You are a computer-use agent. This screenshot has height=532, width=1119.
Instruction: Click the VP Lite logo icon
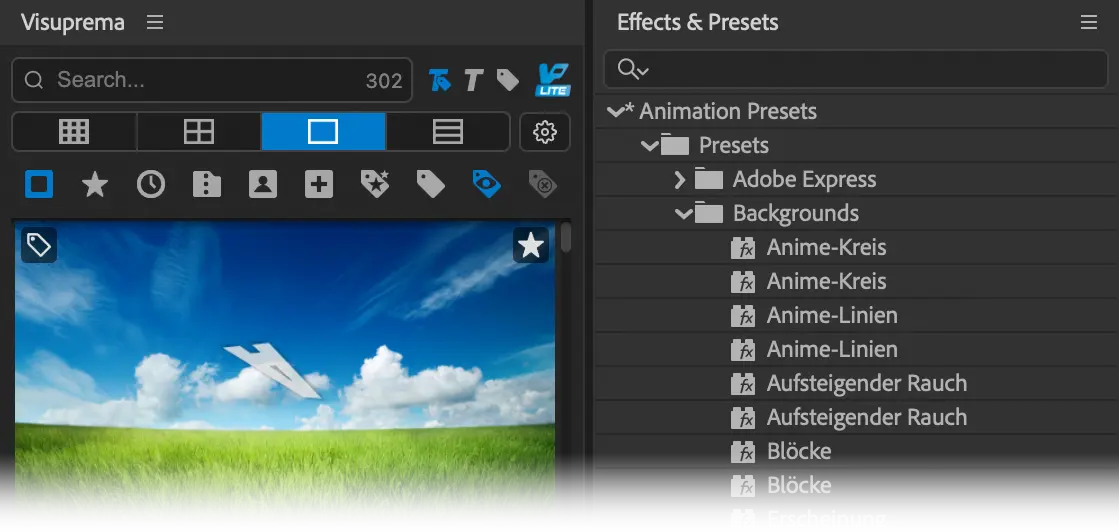tap(552, 80)
